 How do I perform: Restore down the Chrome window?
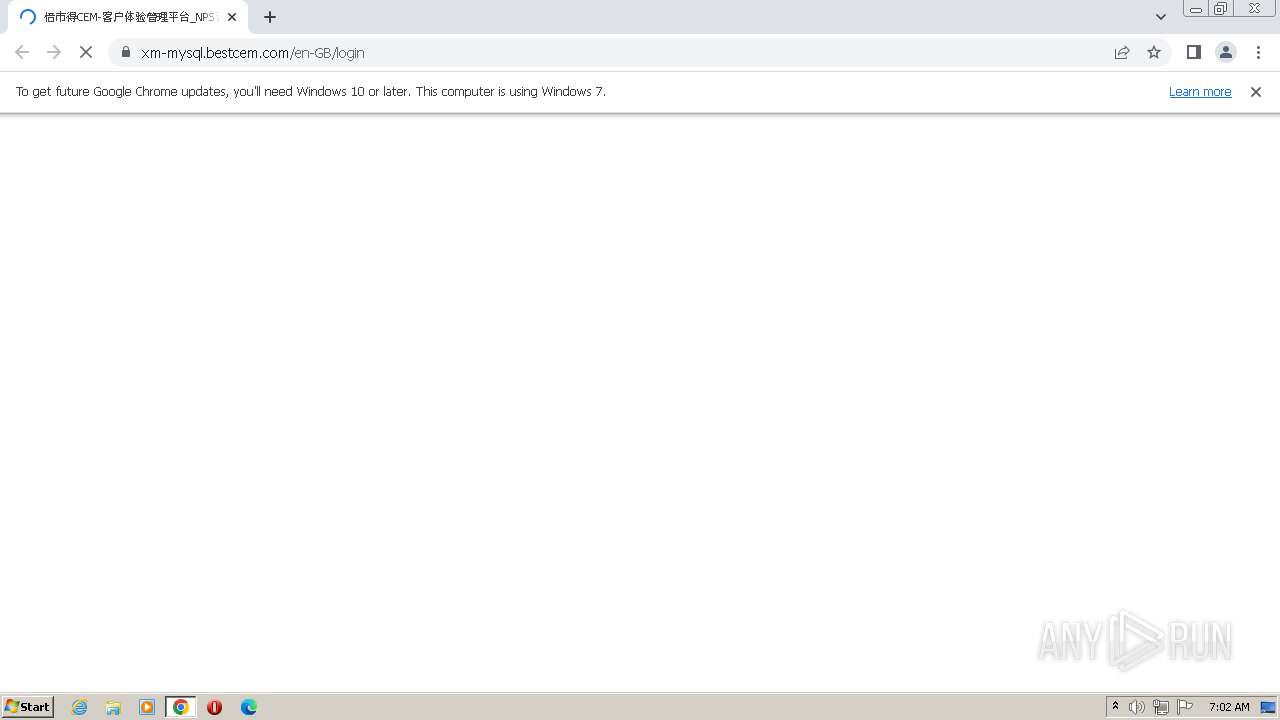(x=1221, y=9)
